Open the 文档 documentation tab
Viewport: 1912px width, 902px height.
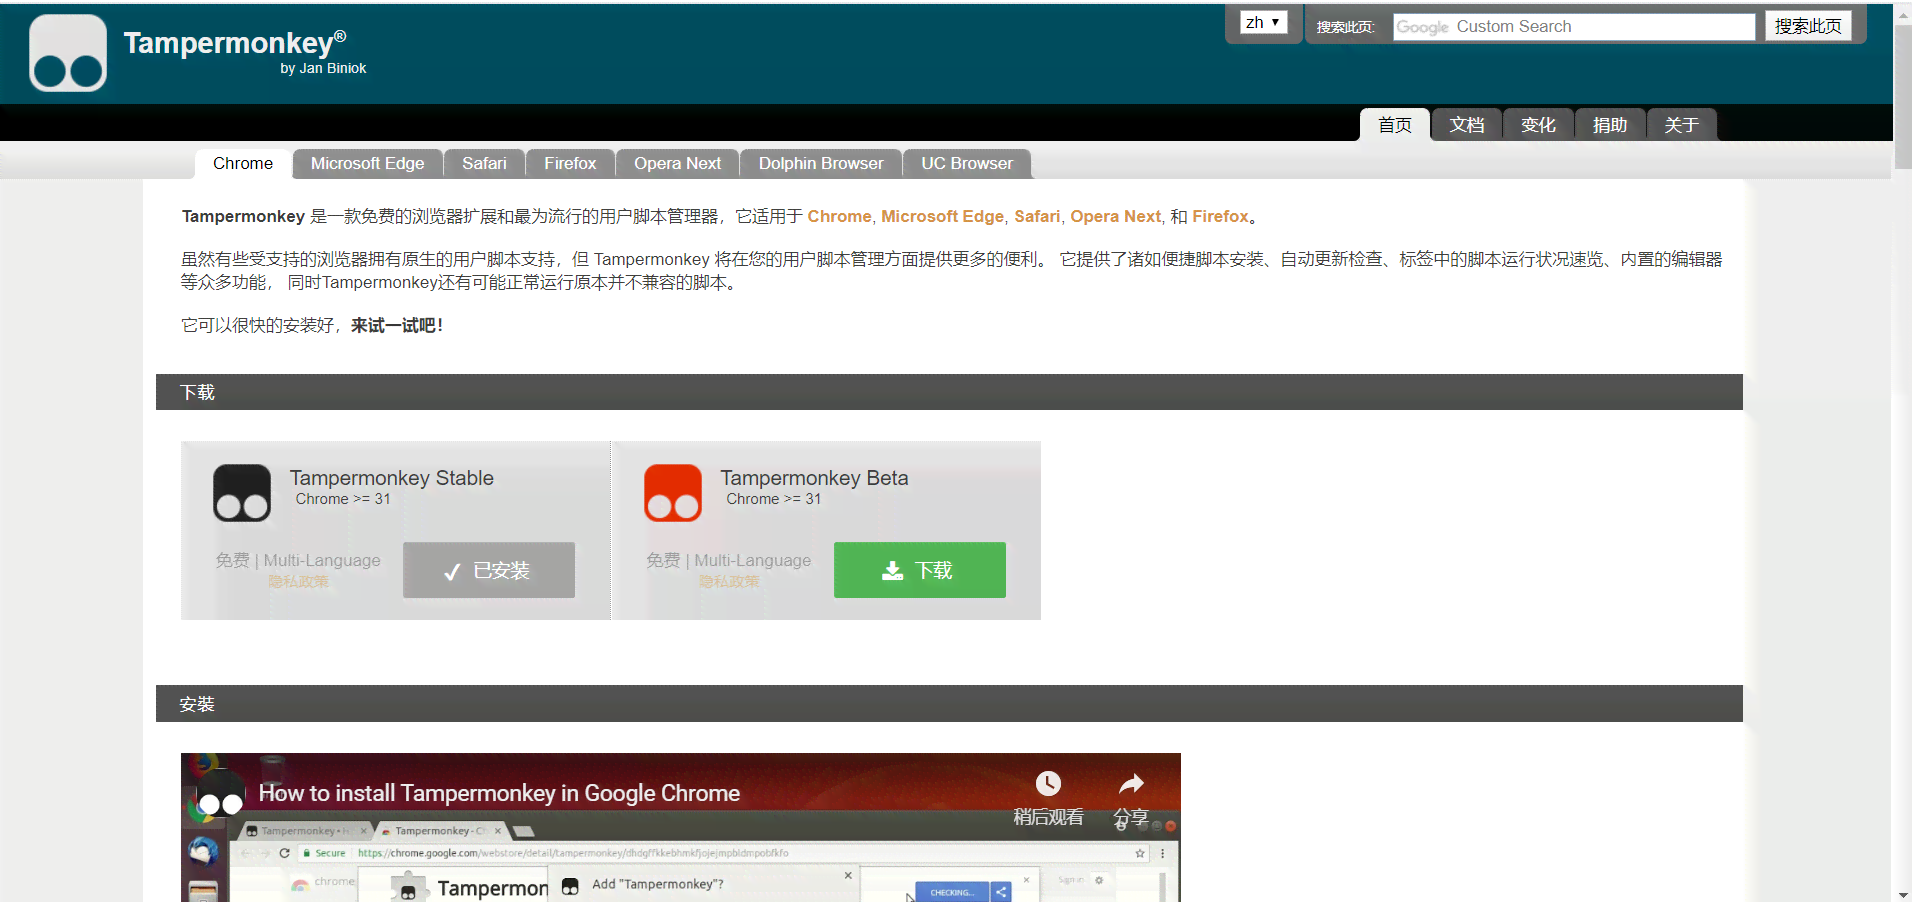(1467, 125)
